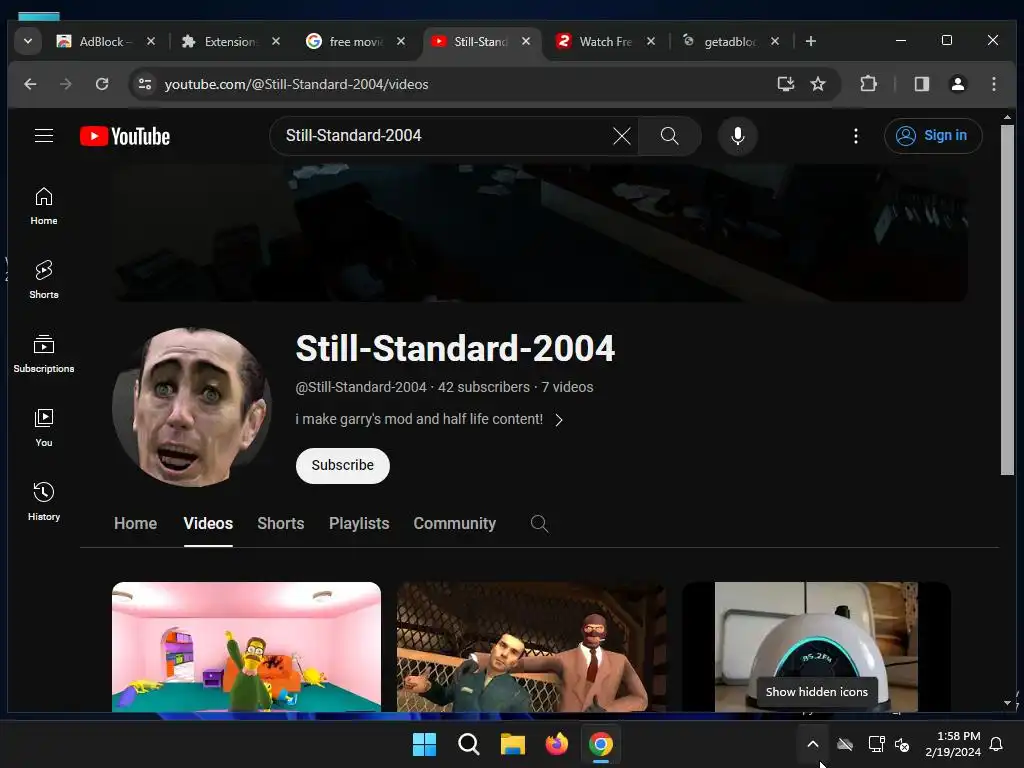Screen dimensions: 1024x768
Task: Click the muted volume tray icon
Action: [902, 744]
